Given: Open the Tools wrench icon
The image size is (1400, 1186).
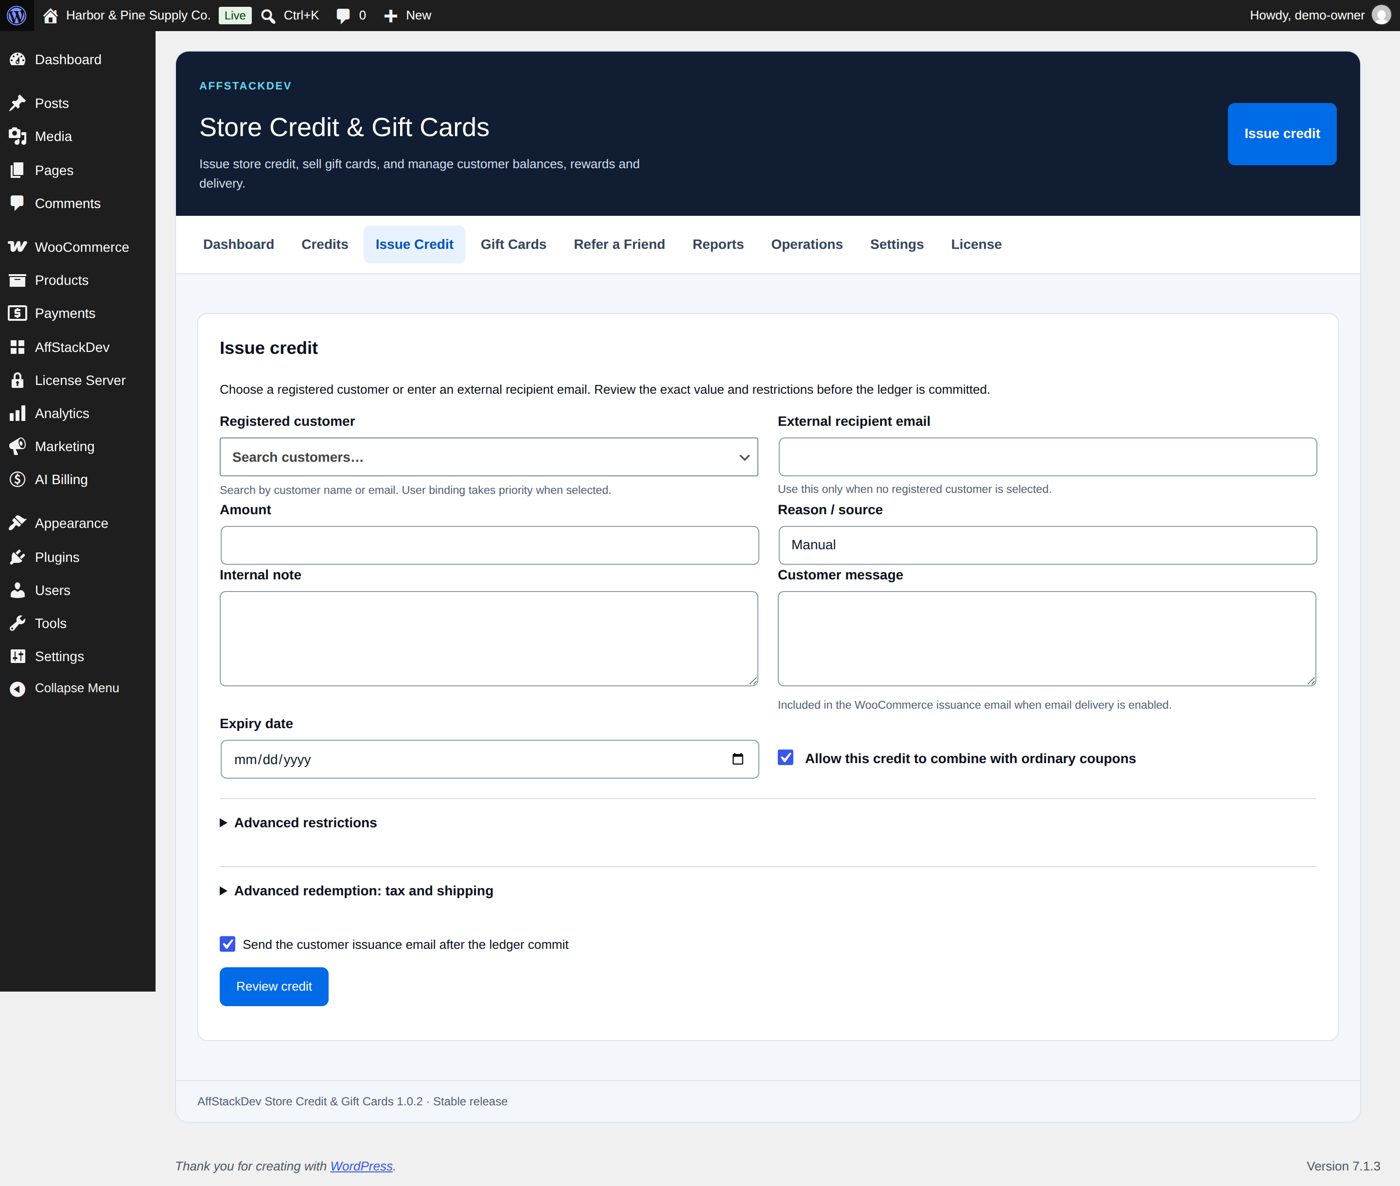Looking at the screenshot, I should [17, 623].
